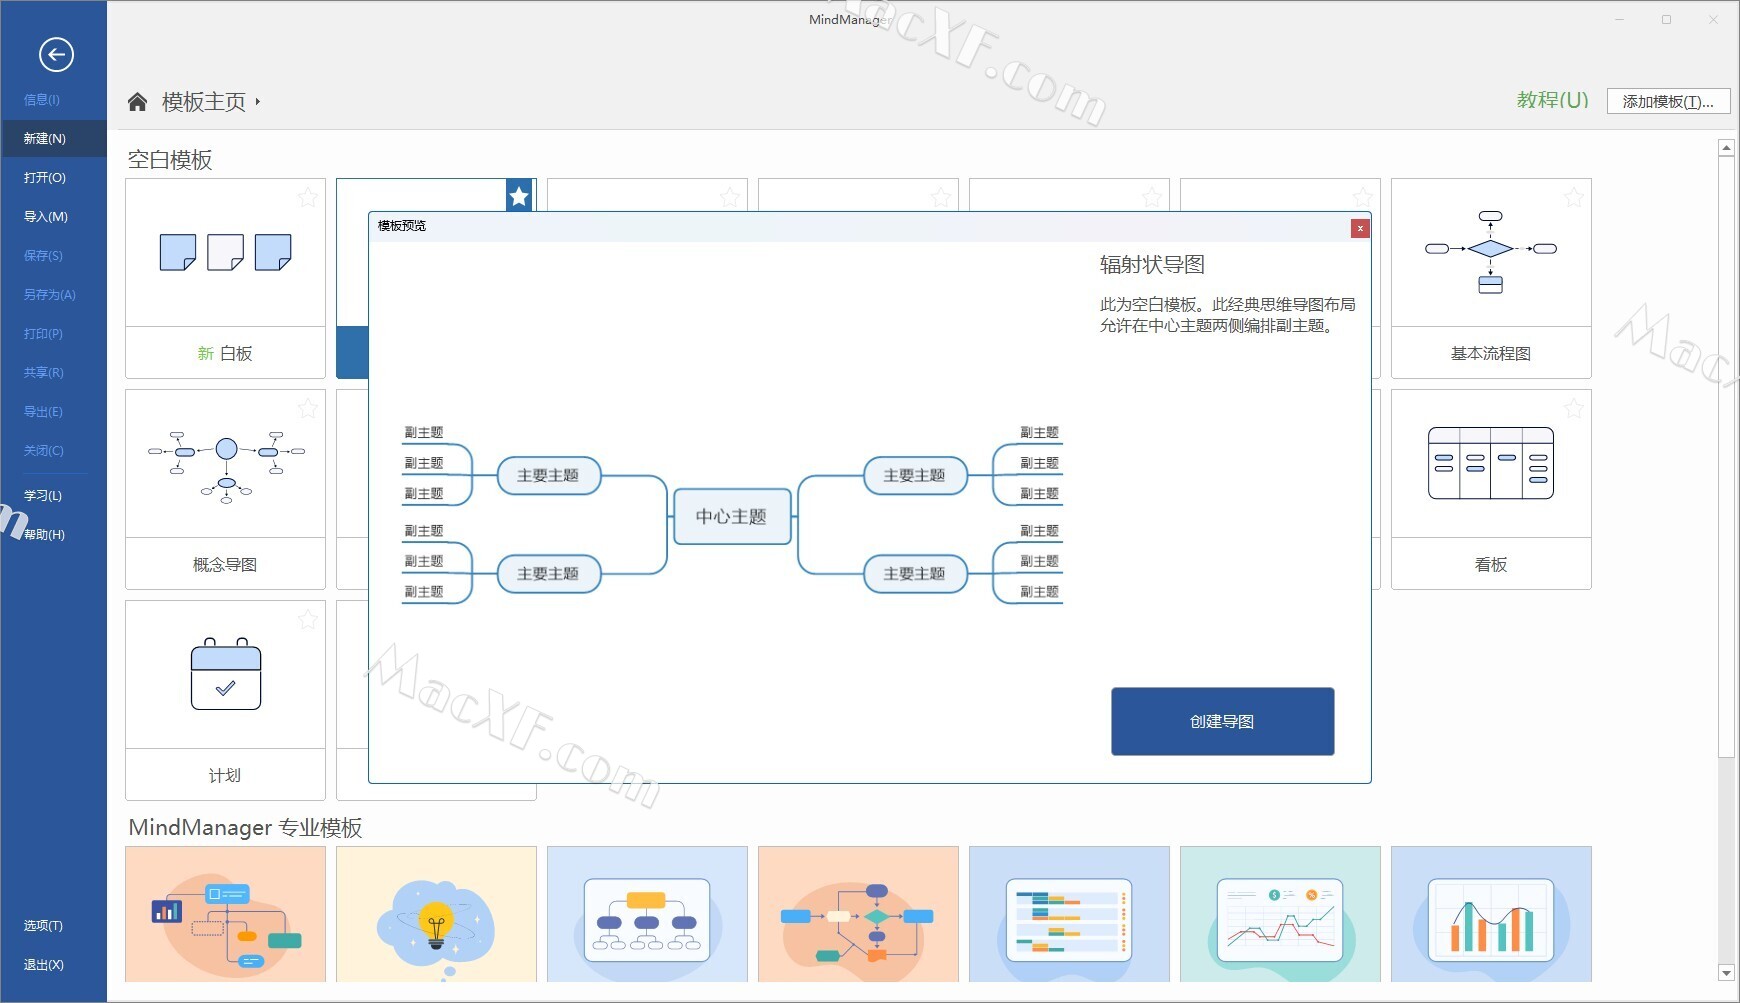The image size is (1740, 1003).
Task: Open the dashboard flow professional template thumbnail
Action: pyautogui.click(x=225, y=914)
